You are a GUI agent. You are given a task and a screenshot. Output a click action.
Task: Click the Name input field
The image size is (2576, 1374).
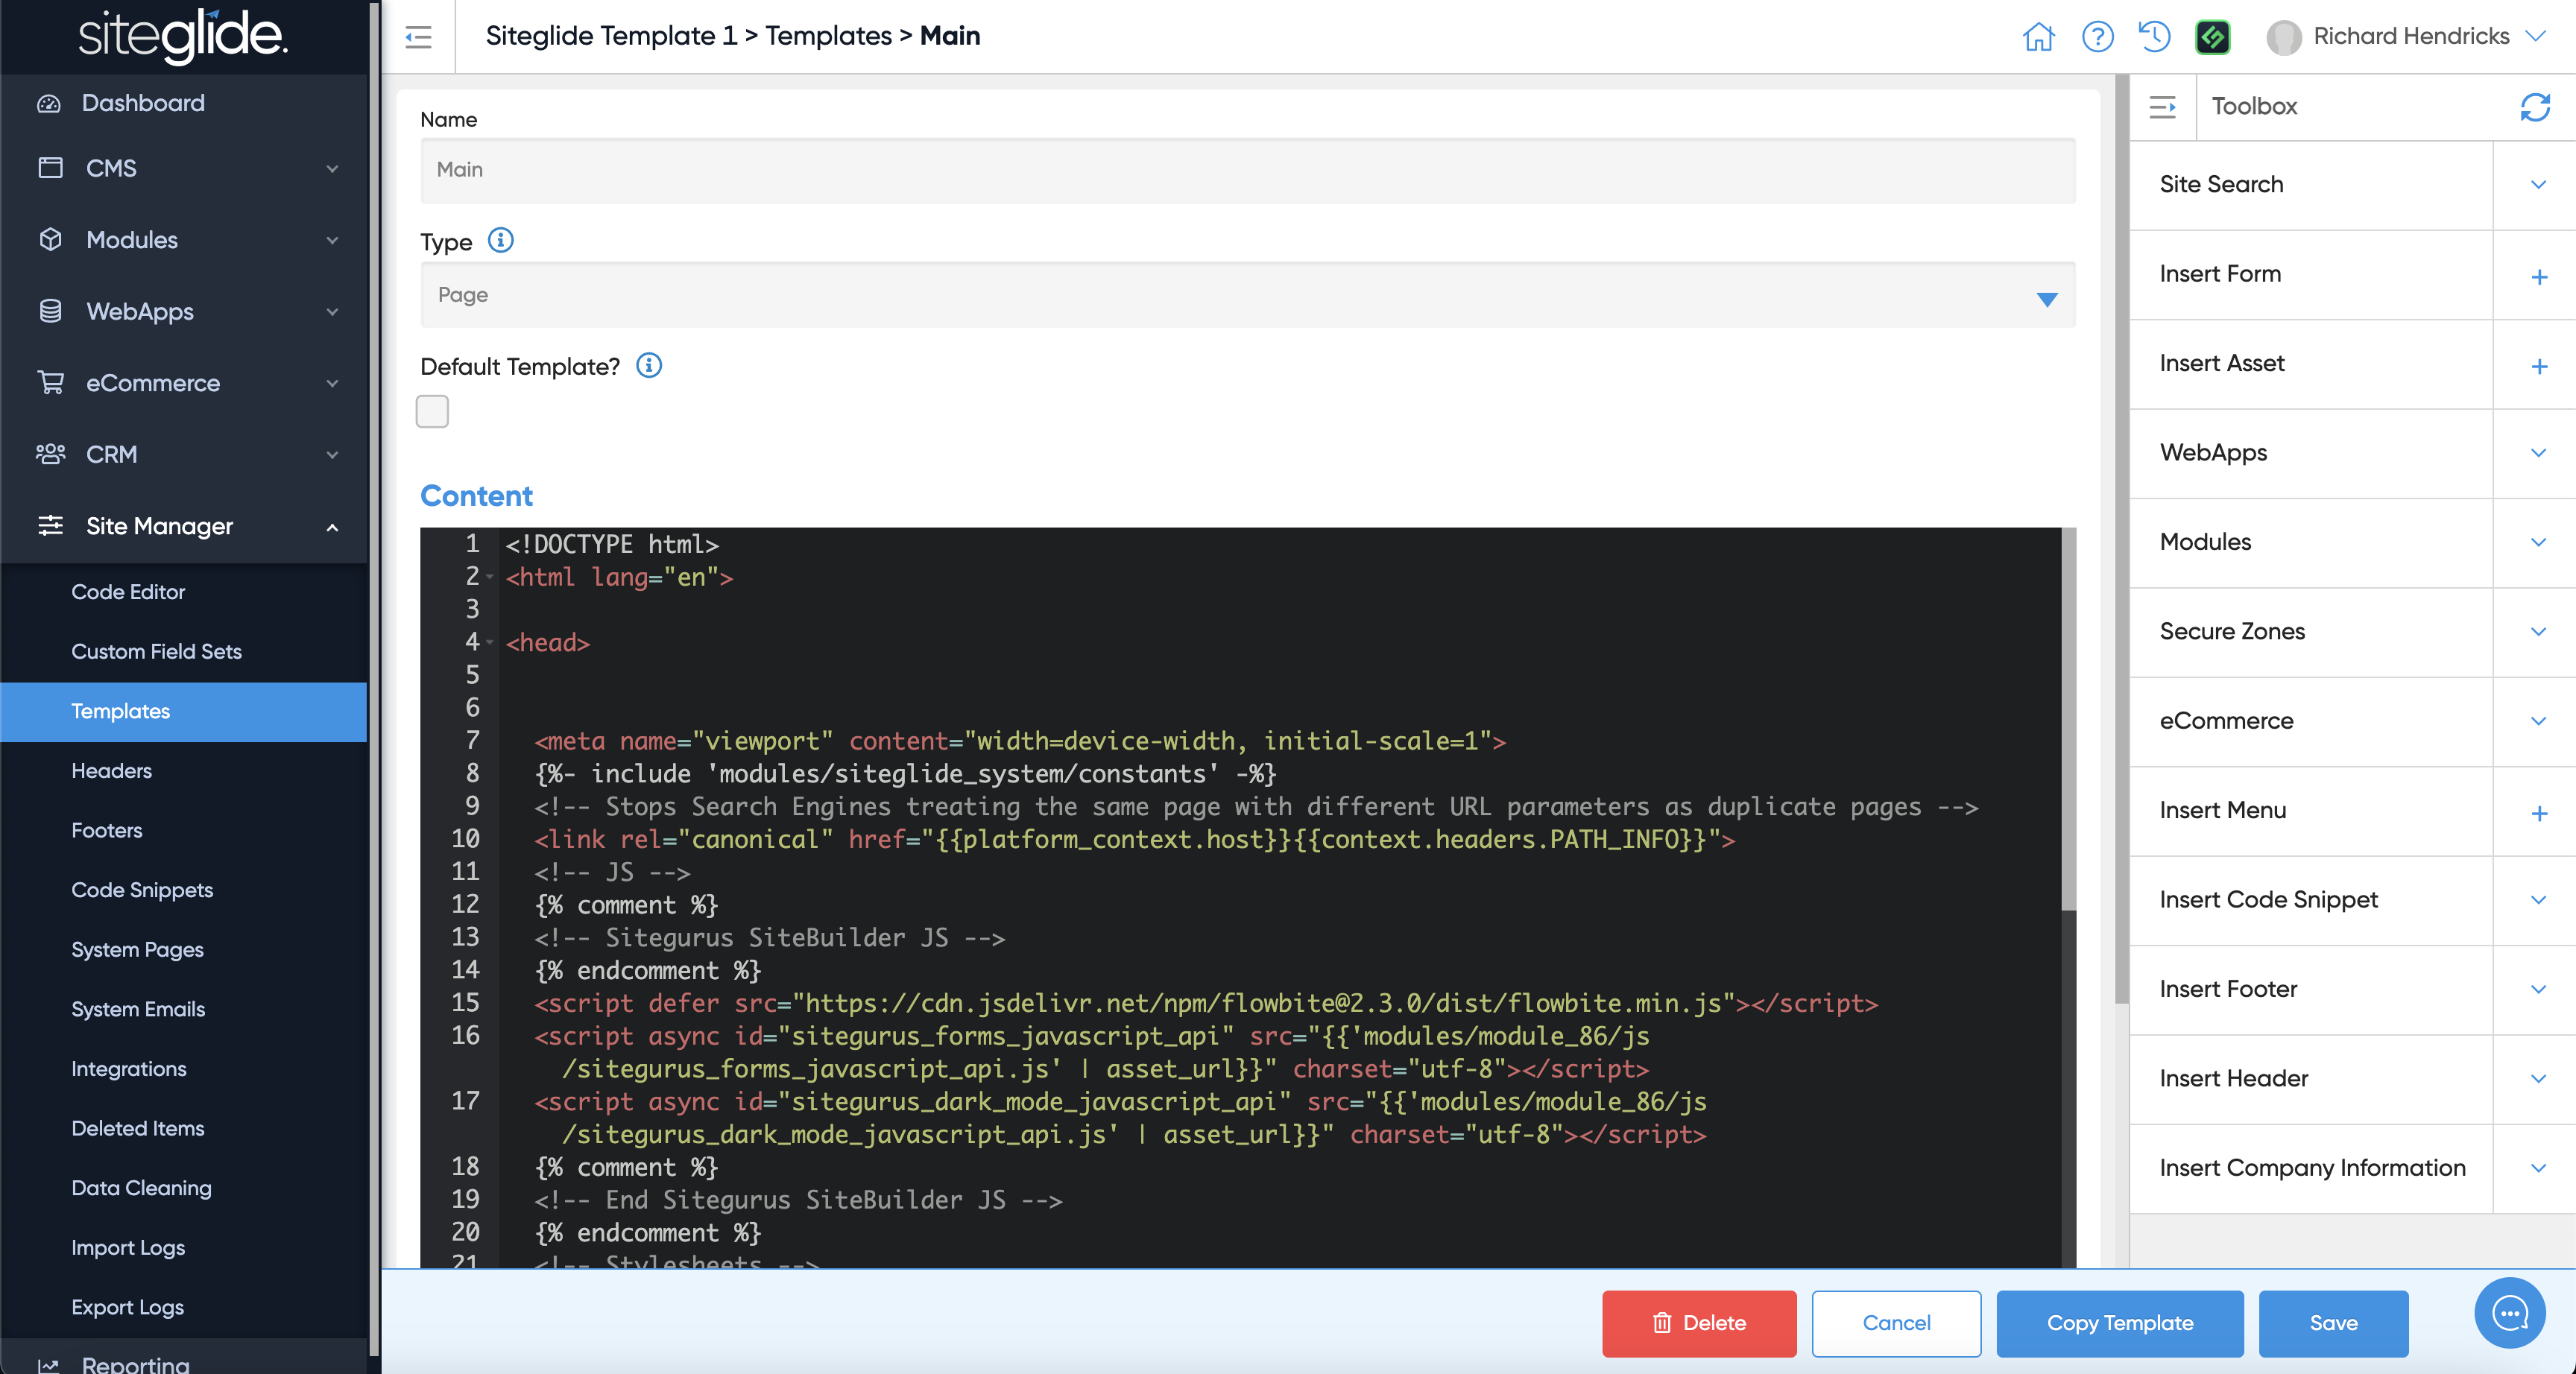point(1247,170)
